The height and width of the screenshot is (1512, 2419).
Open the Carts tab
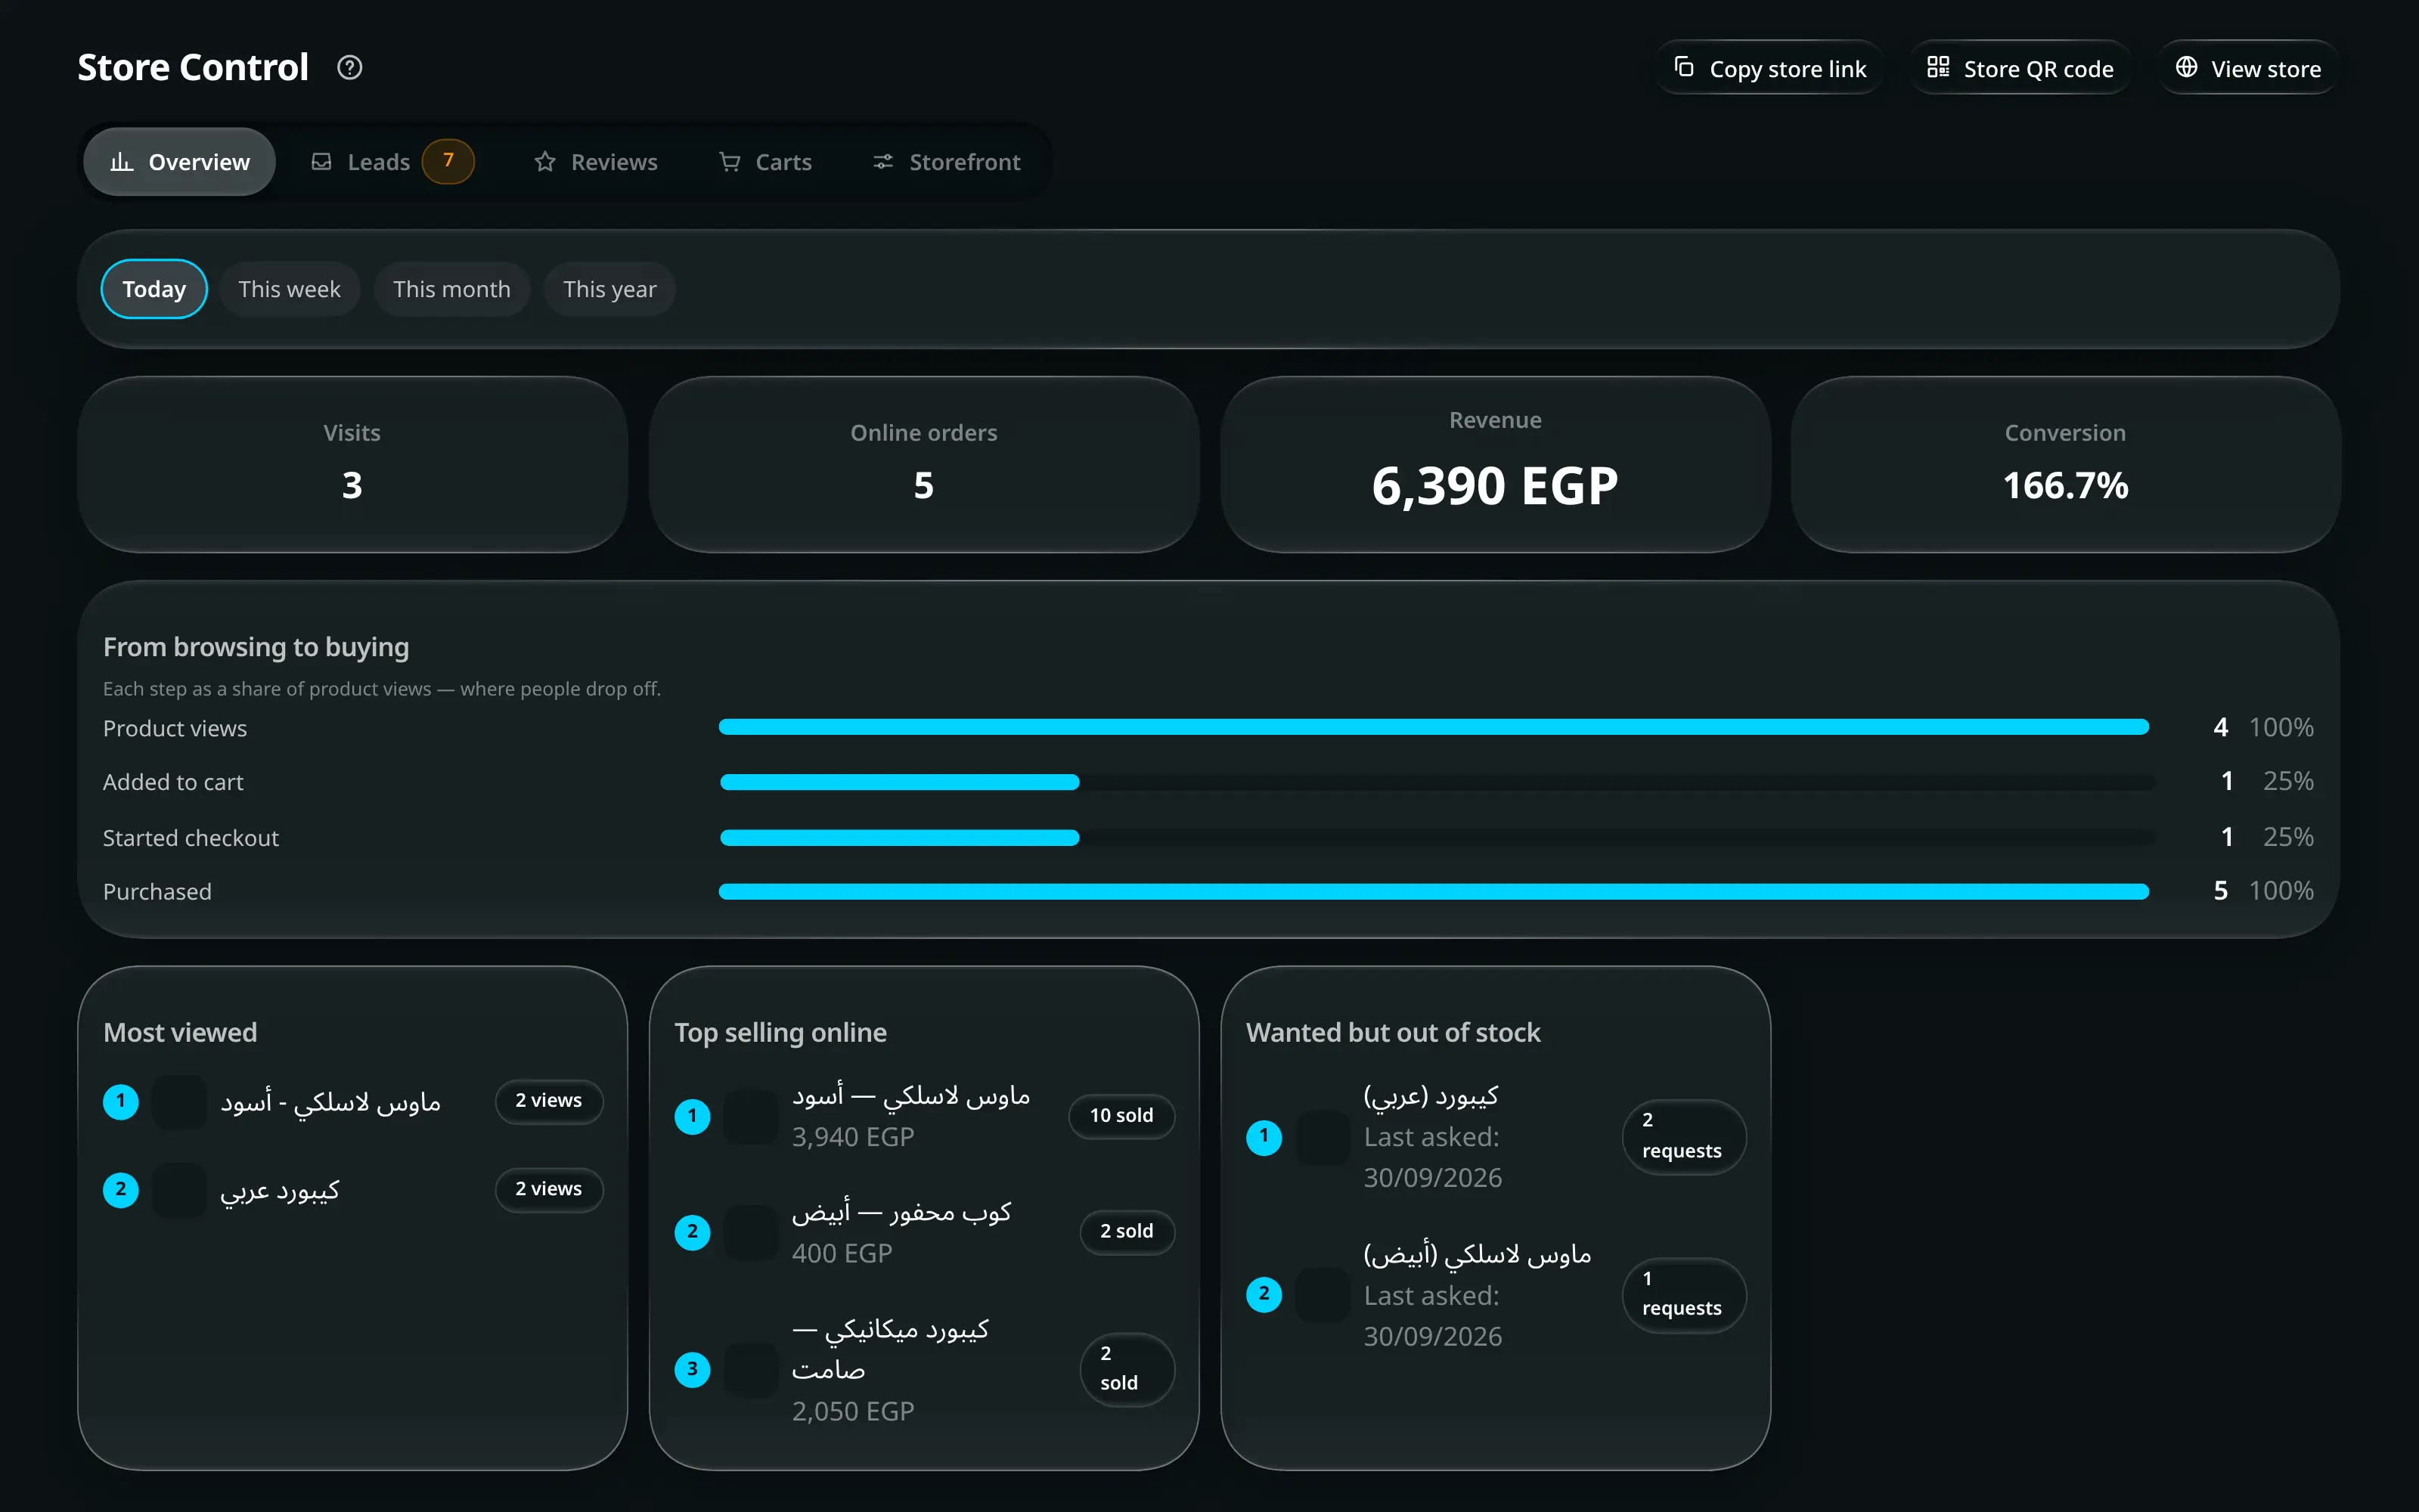(x=766, y=161)
